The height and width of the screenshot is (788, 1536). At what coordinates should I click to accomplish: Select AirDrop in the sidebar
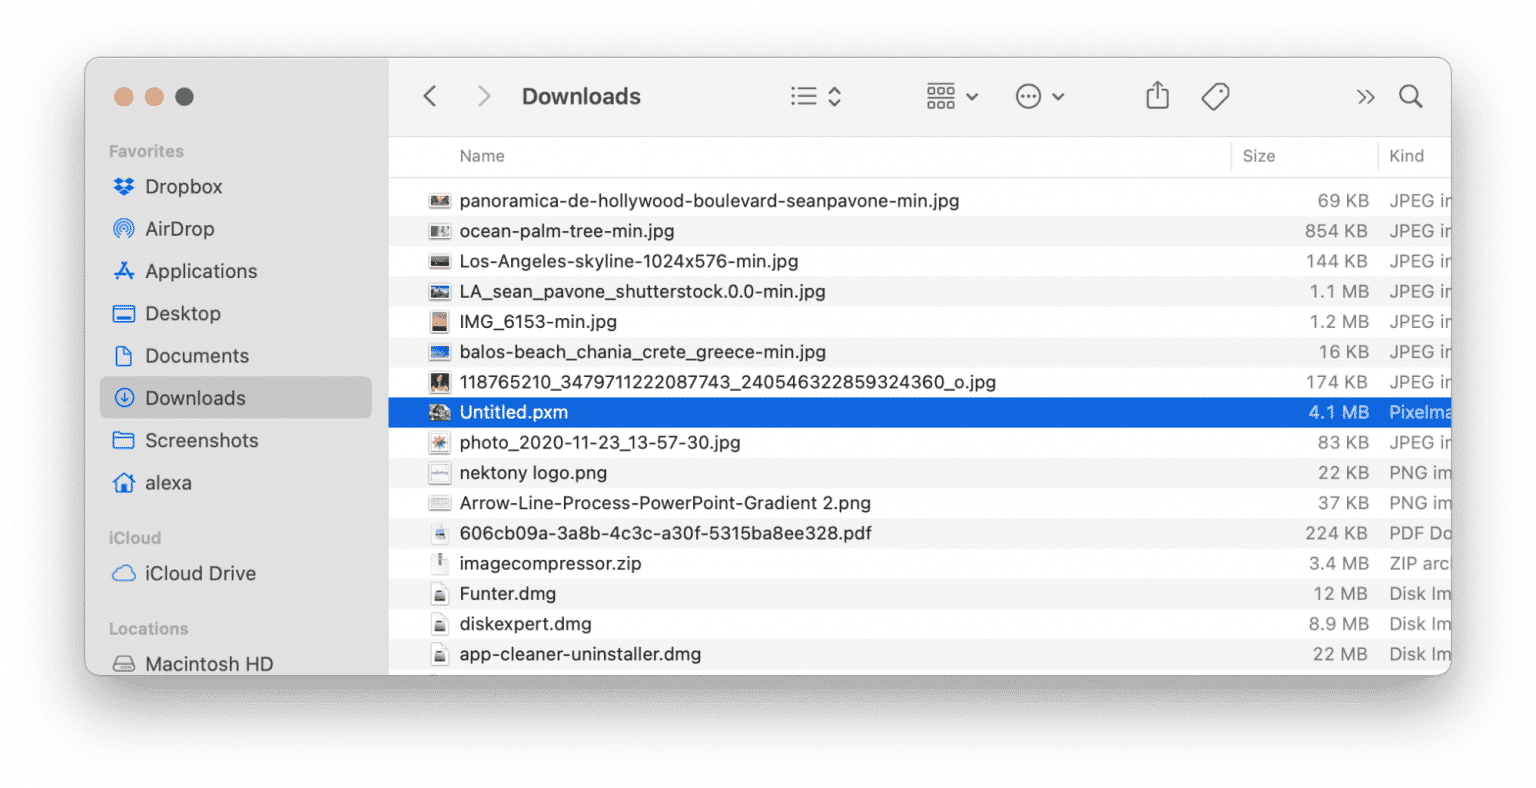pyautogui.click(x=178, y=228)
